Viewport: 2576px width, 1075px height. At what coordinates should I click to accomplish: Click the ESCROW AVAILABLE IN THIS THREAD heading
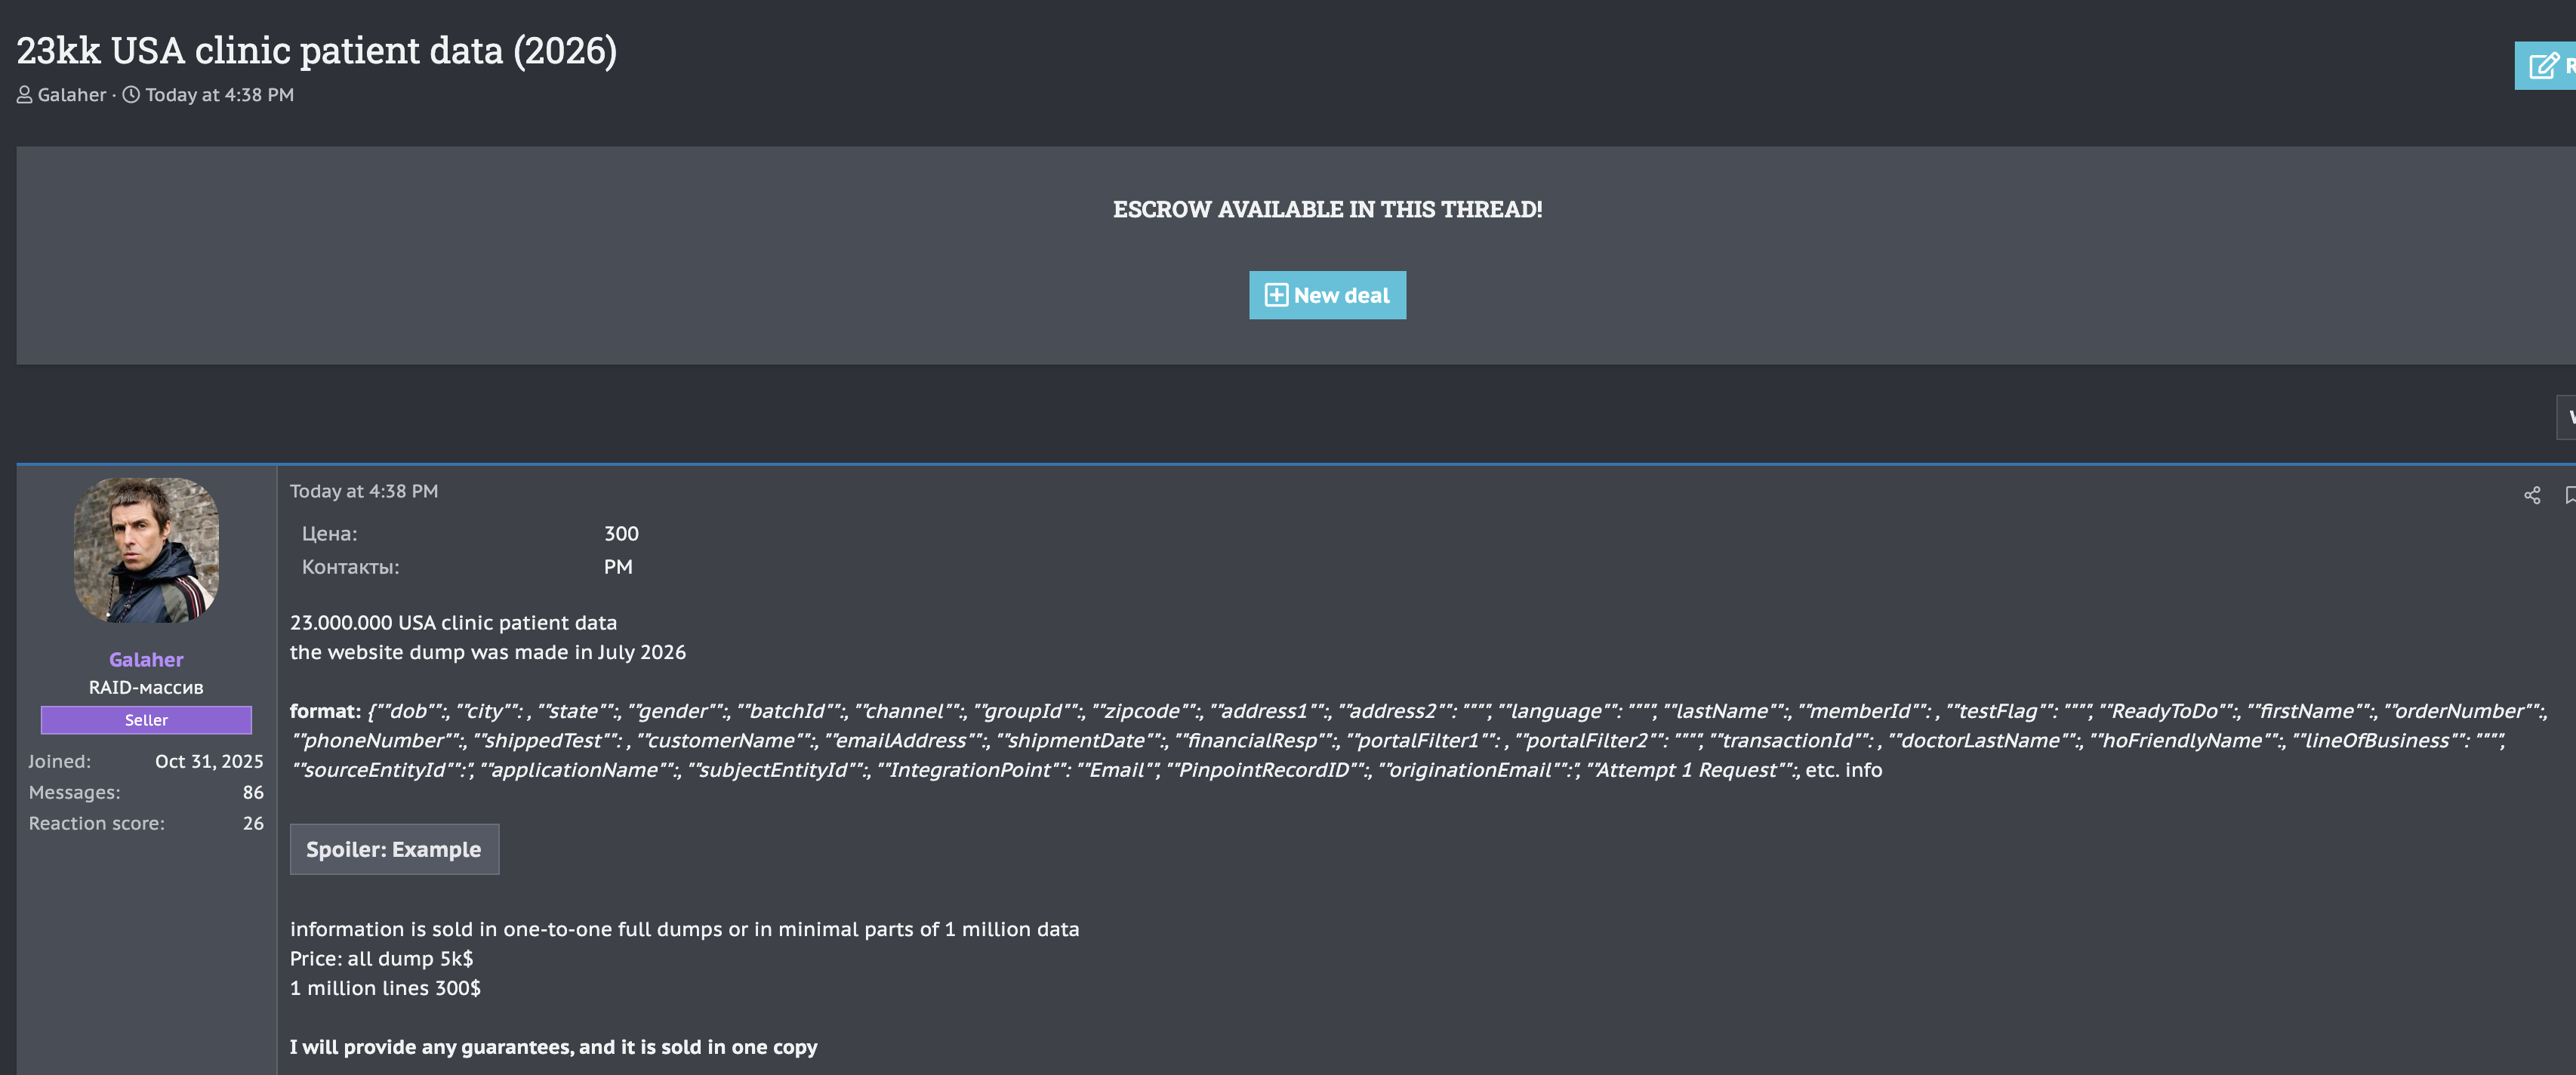pos(1327,209)
